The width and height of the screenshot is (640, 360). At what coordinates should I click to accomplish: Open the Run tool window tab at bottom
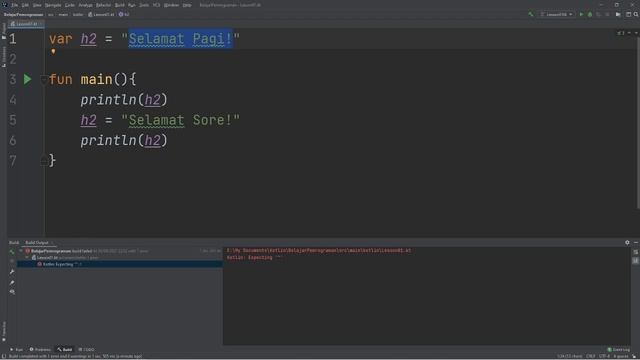click(x=17, y=349)
